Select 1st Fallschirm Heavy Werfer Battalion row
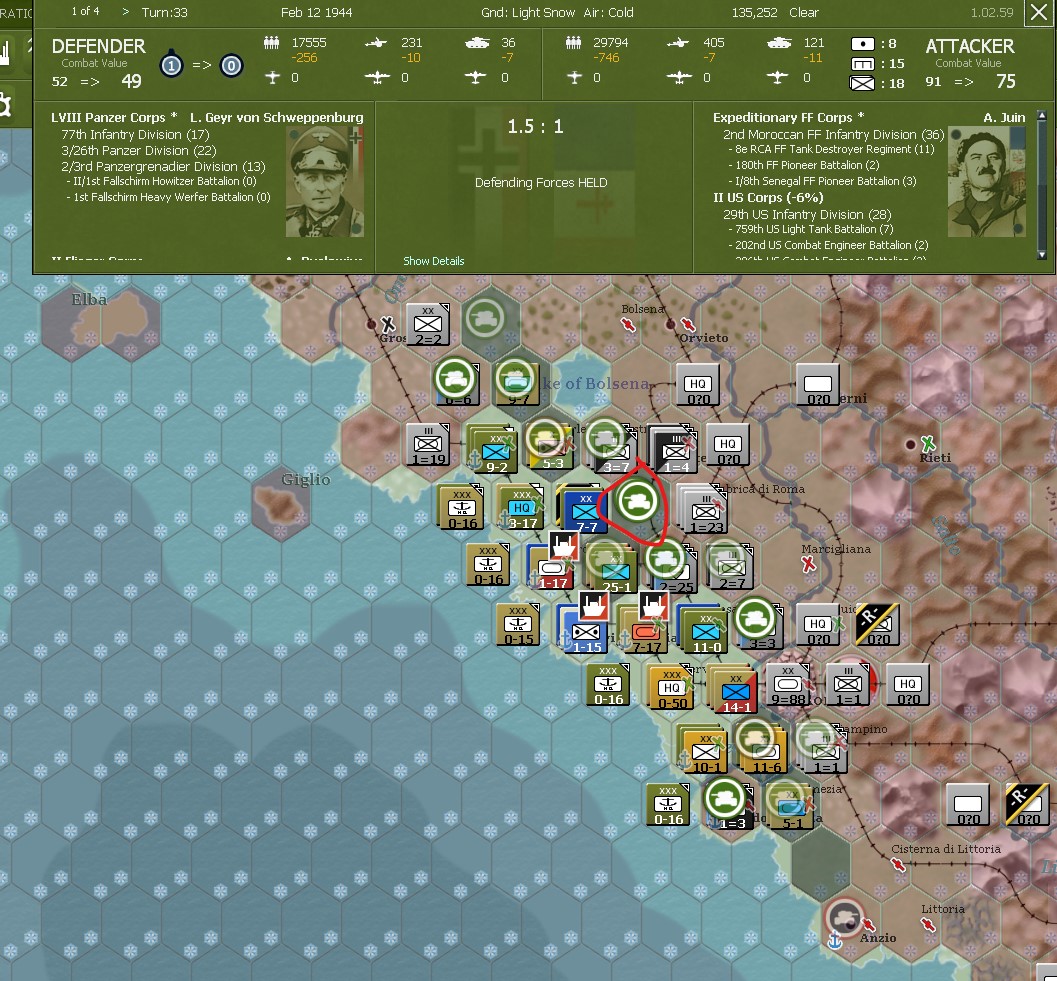The height and width of the screenshot is (981, 1057). pyautogui.click(x=169, y=197)
